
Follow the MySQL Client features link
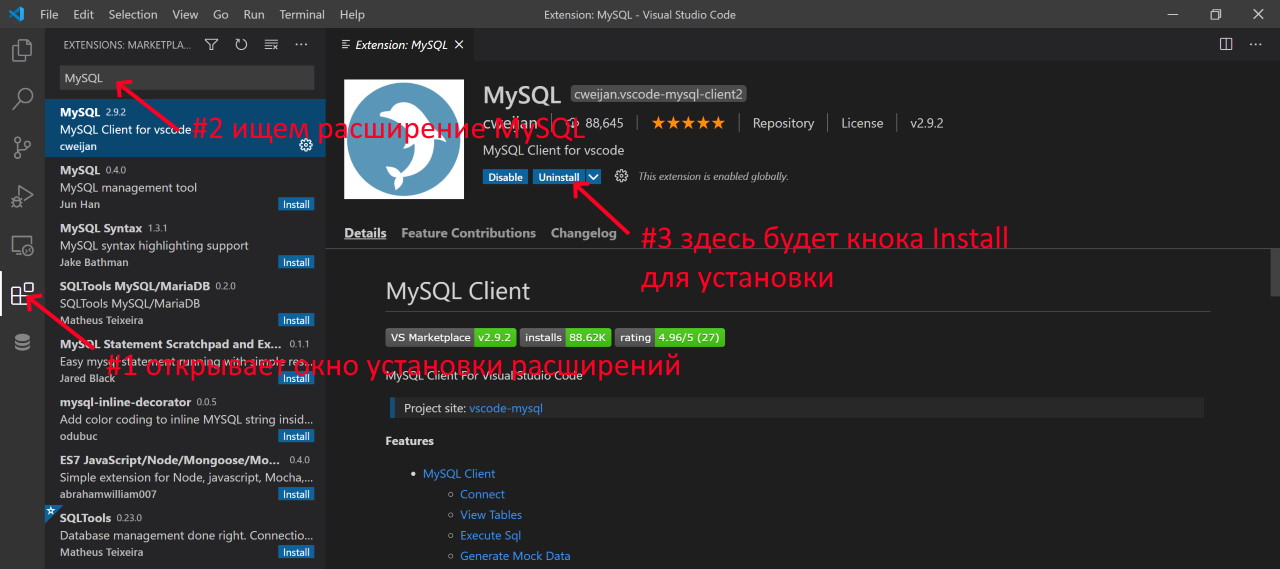click(x=459, y=474)
